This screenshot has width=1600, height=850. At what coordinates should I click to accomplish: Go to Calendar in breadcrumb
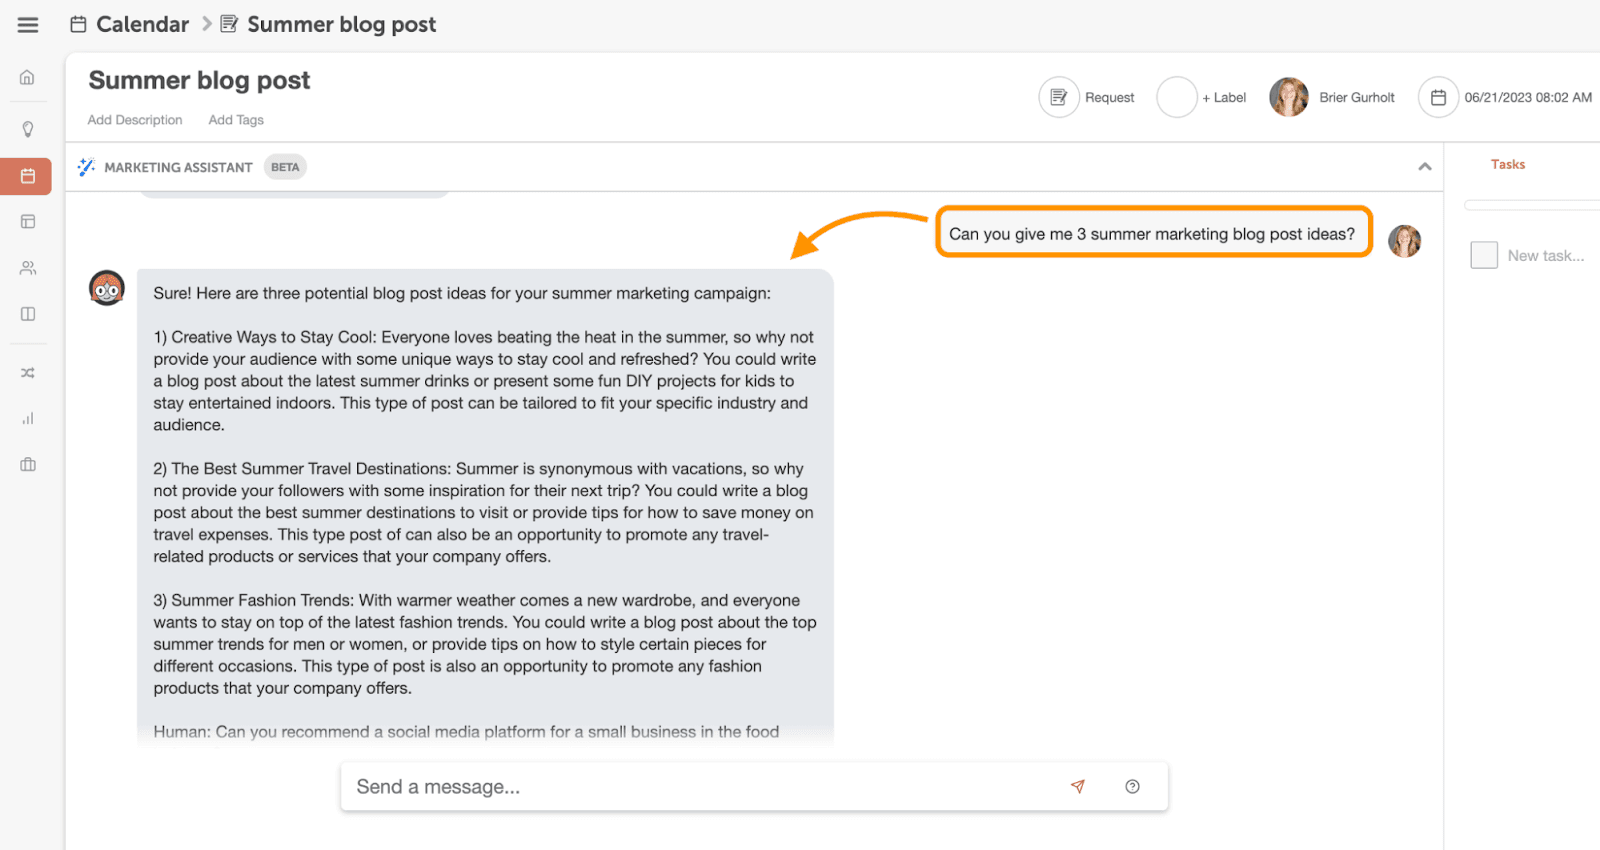coord(141,25)
